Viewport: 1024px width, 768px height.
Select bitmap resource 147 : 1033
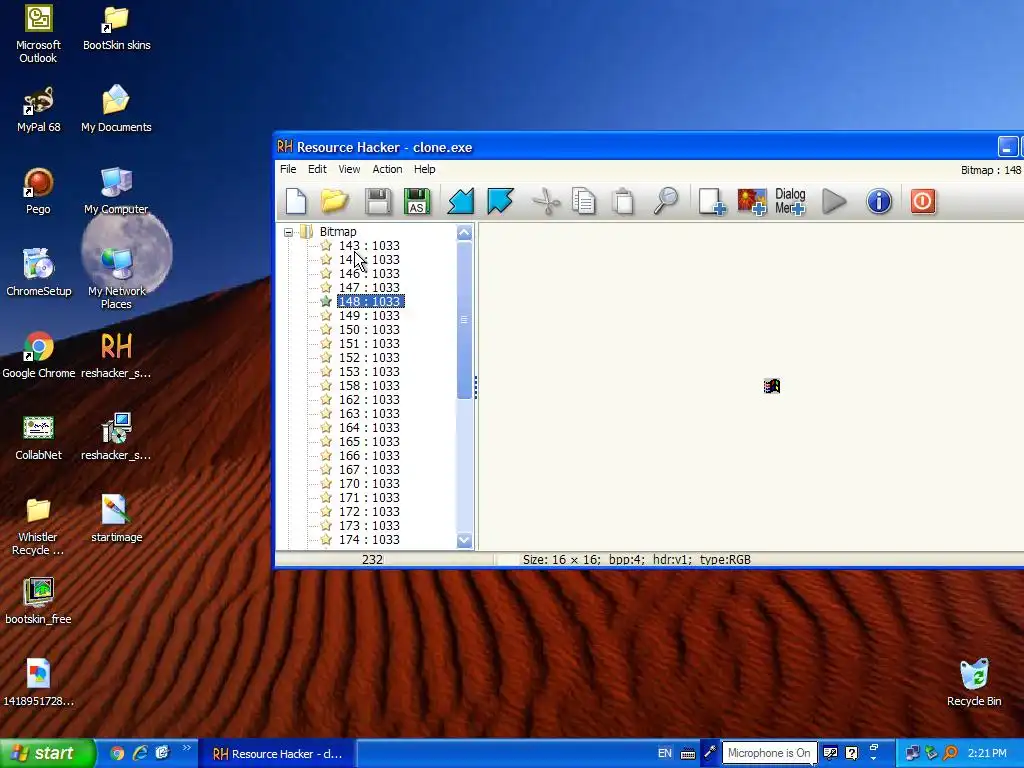[x=369, y=287]
